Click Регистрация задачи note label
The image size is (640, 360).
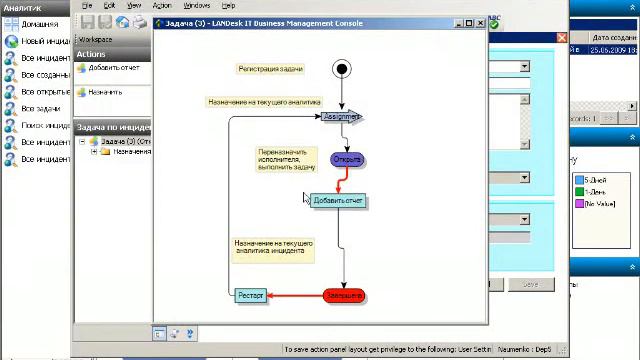(271, 69)
